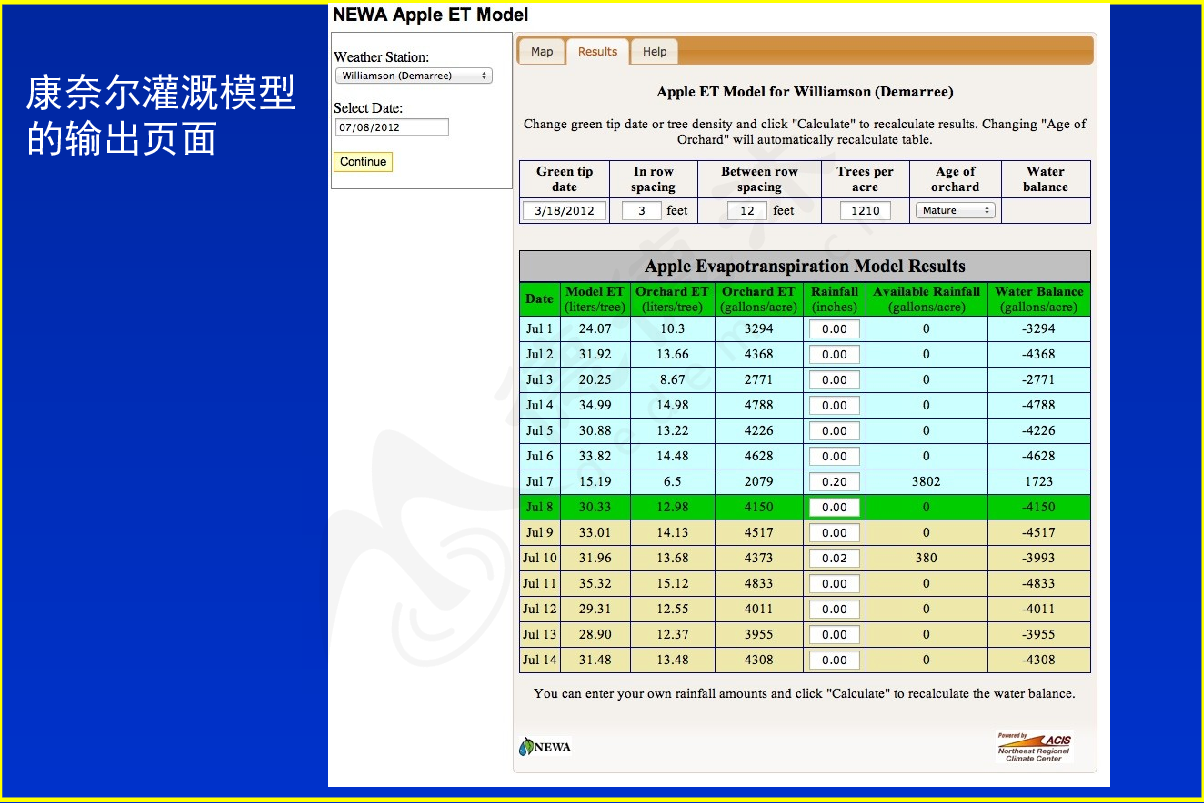Click the Jul 5 rainfall input

pyautogui.click(x=834, y=431)
